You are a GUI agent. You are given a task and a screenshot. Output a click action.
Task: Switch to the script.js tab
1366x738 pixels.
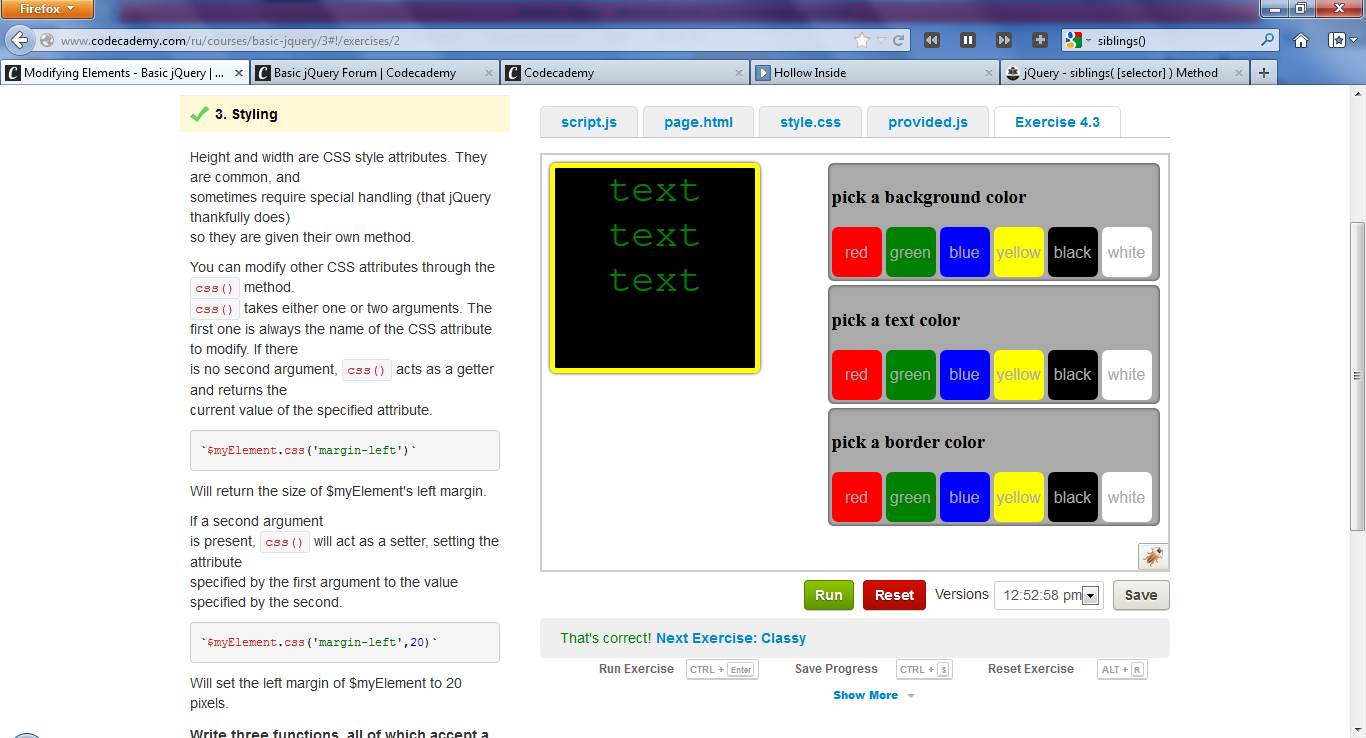pos(589,122)
